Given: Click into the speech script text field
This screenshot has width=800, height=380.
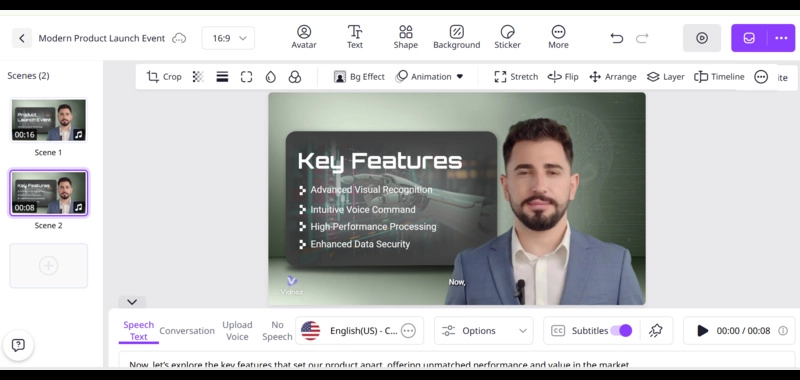Looking at the screenshot, I should [457, 361].
